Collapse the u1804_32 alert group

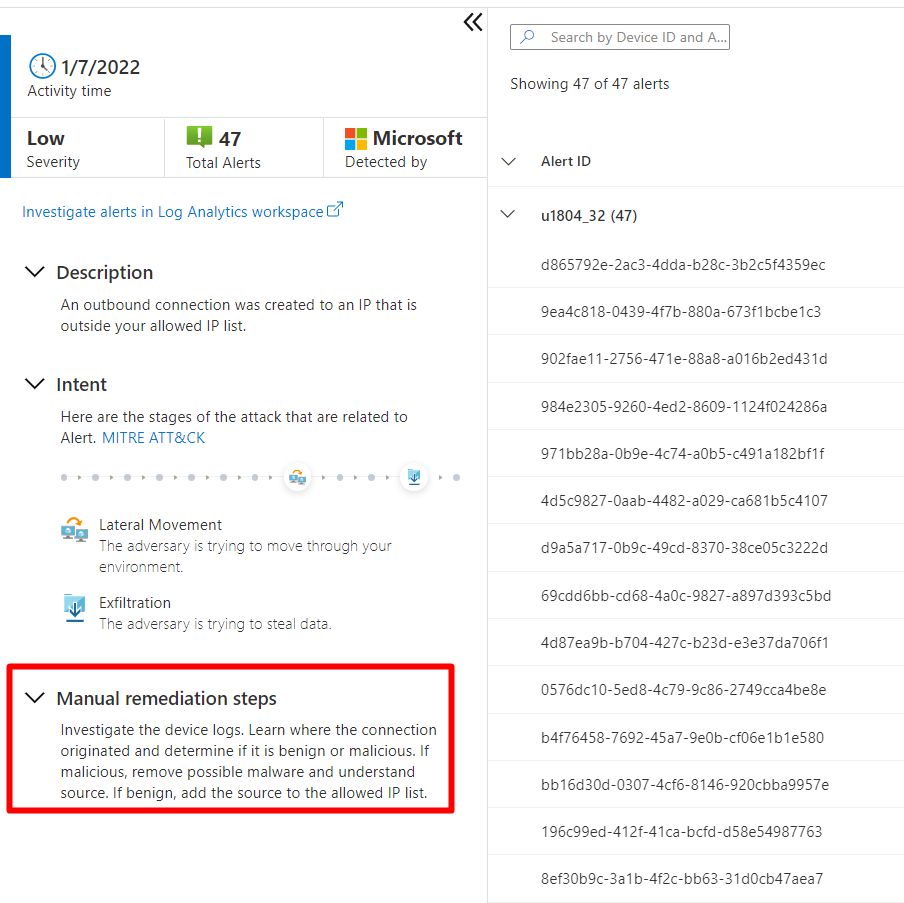[508, 215]
